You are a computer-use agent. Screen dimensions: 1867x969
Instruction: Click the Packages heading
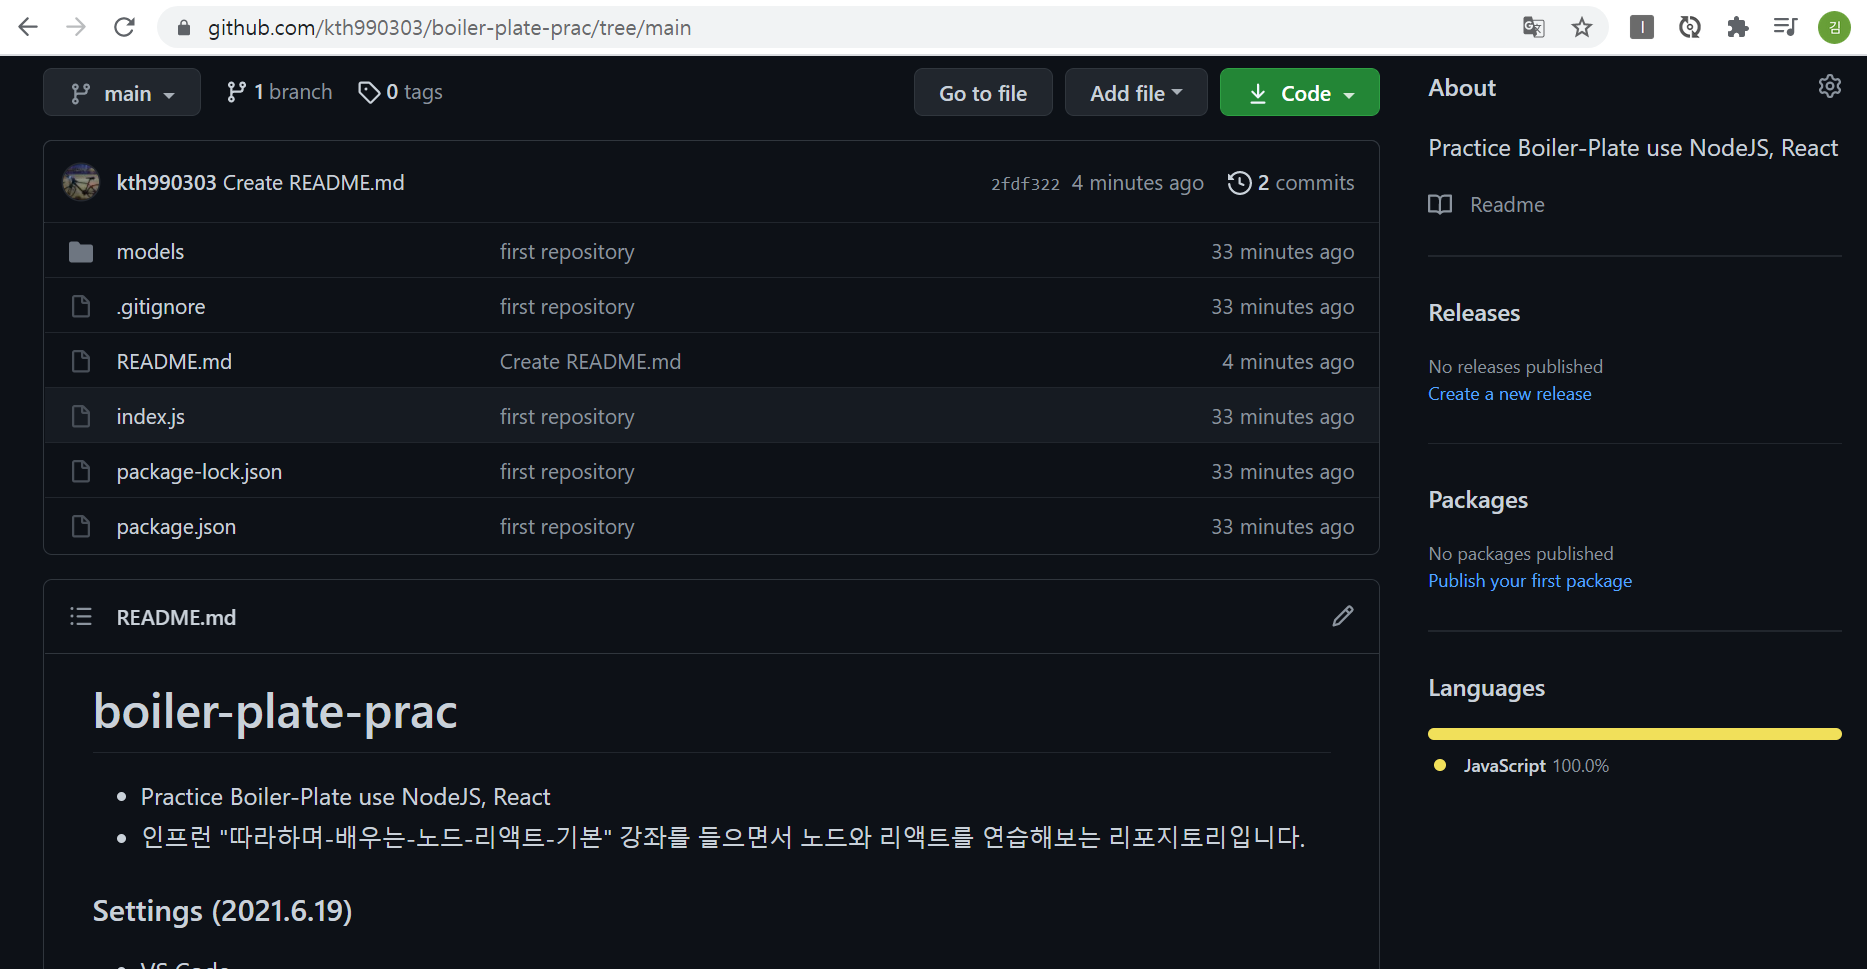pos(1478,500)
